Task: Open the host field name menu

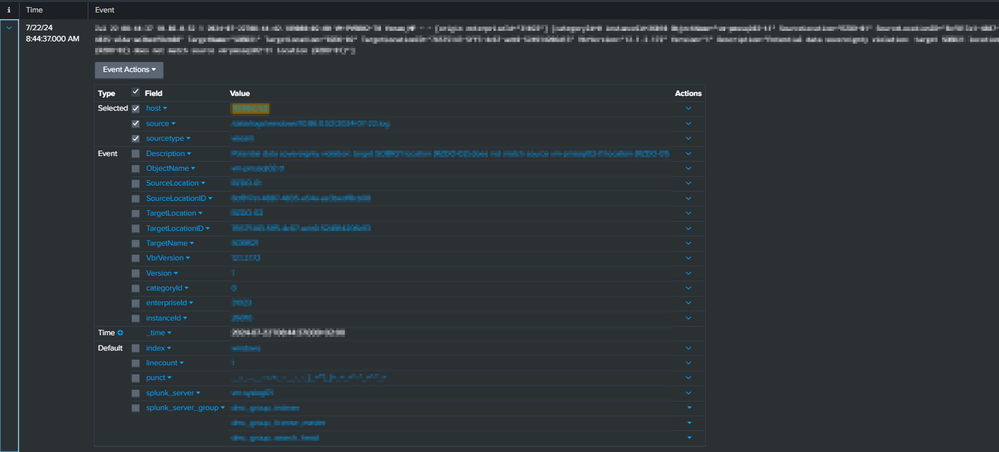Action: (x=157, y=108)
